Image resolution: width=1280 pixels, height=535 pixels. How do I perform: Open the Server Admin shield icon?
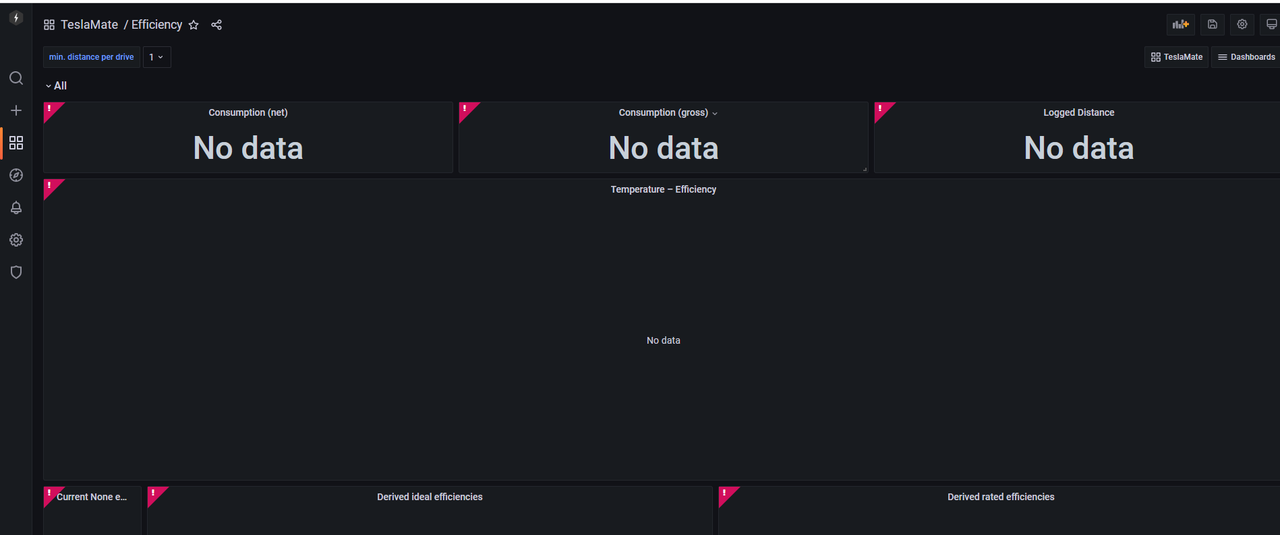(x=16, y=272)
